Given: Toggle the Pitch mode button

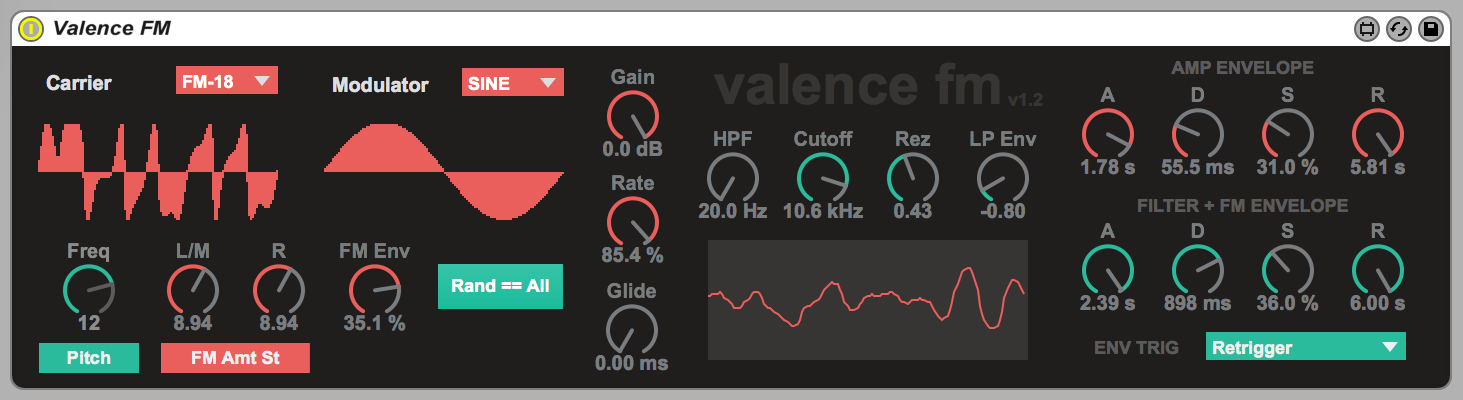Looking at the screenshot, I should click(89, 358).
